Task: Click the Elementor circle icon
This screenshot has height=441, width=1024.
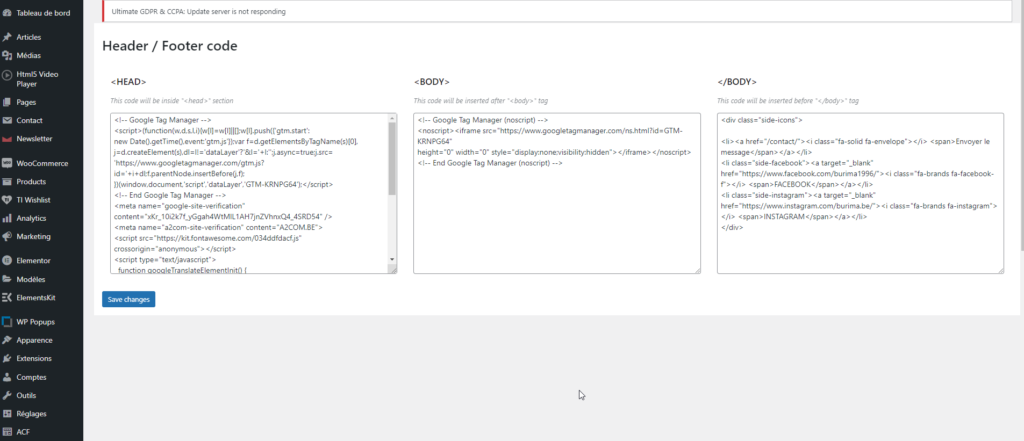Action: 7,261
